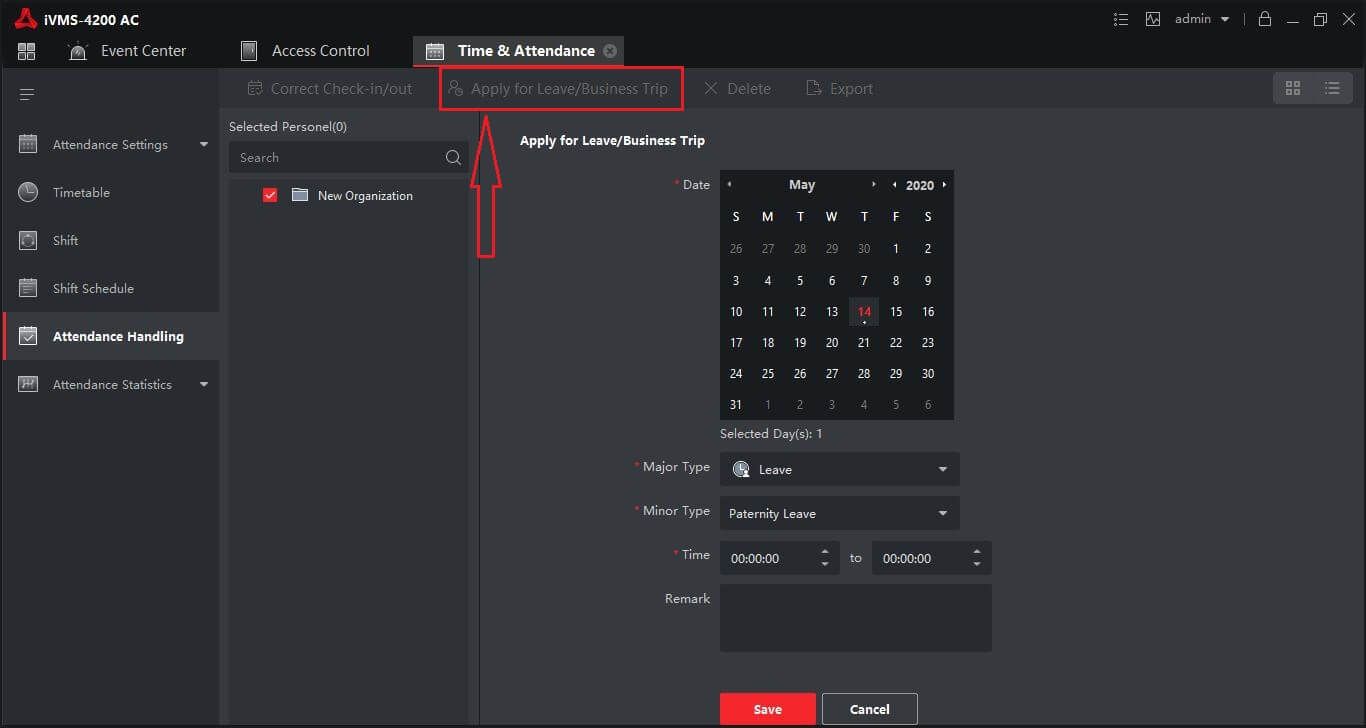1366x728 pixels.
Task: Select May 31 in the calendar
Action: [736, 405]
